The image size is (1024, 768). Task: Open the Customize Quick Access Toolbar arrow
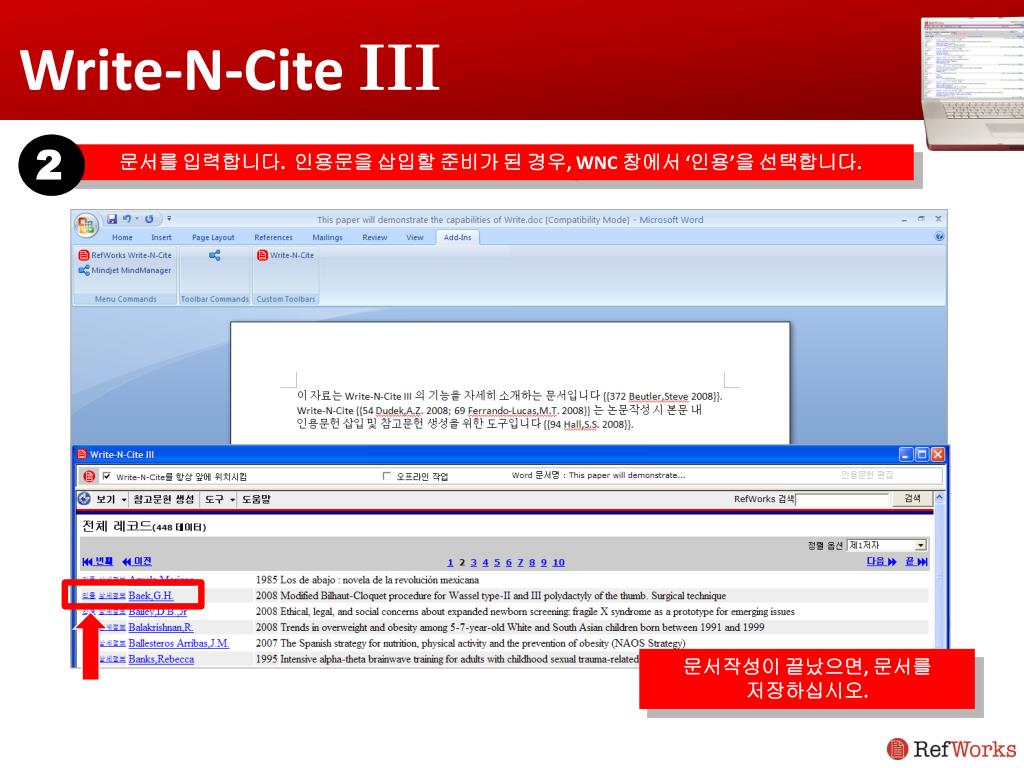pos(169,219)
